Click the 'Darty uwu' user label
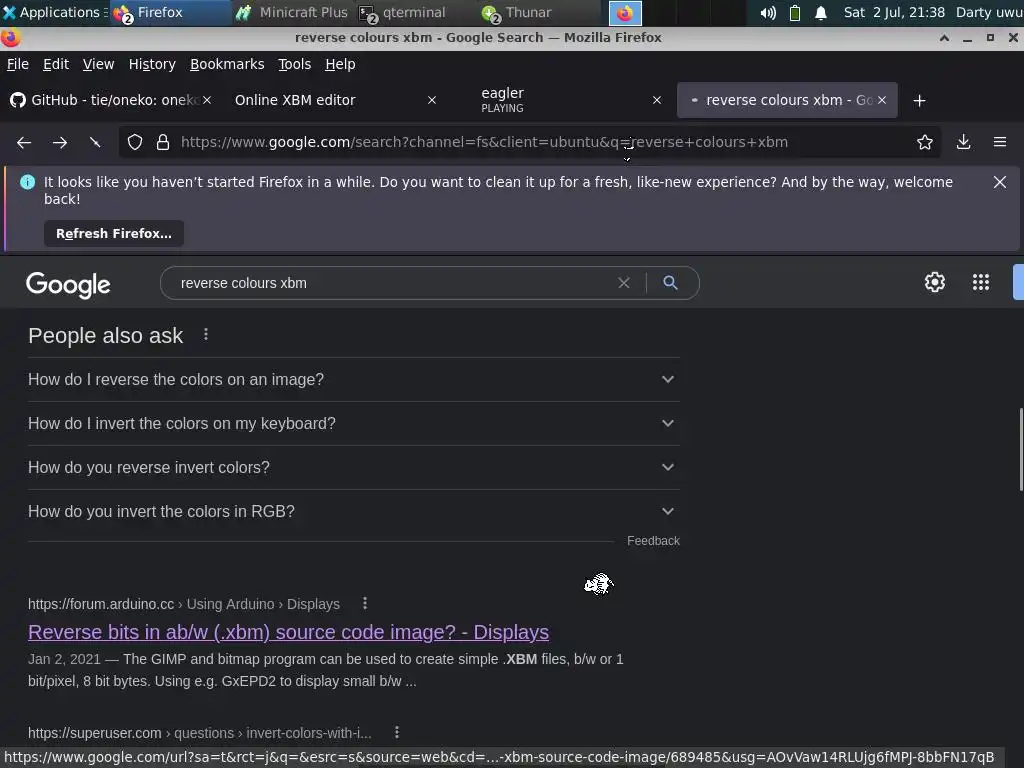The height and width of the screenshot is (768, 1024). pyautogui.click(x=989, y=12)
